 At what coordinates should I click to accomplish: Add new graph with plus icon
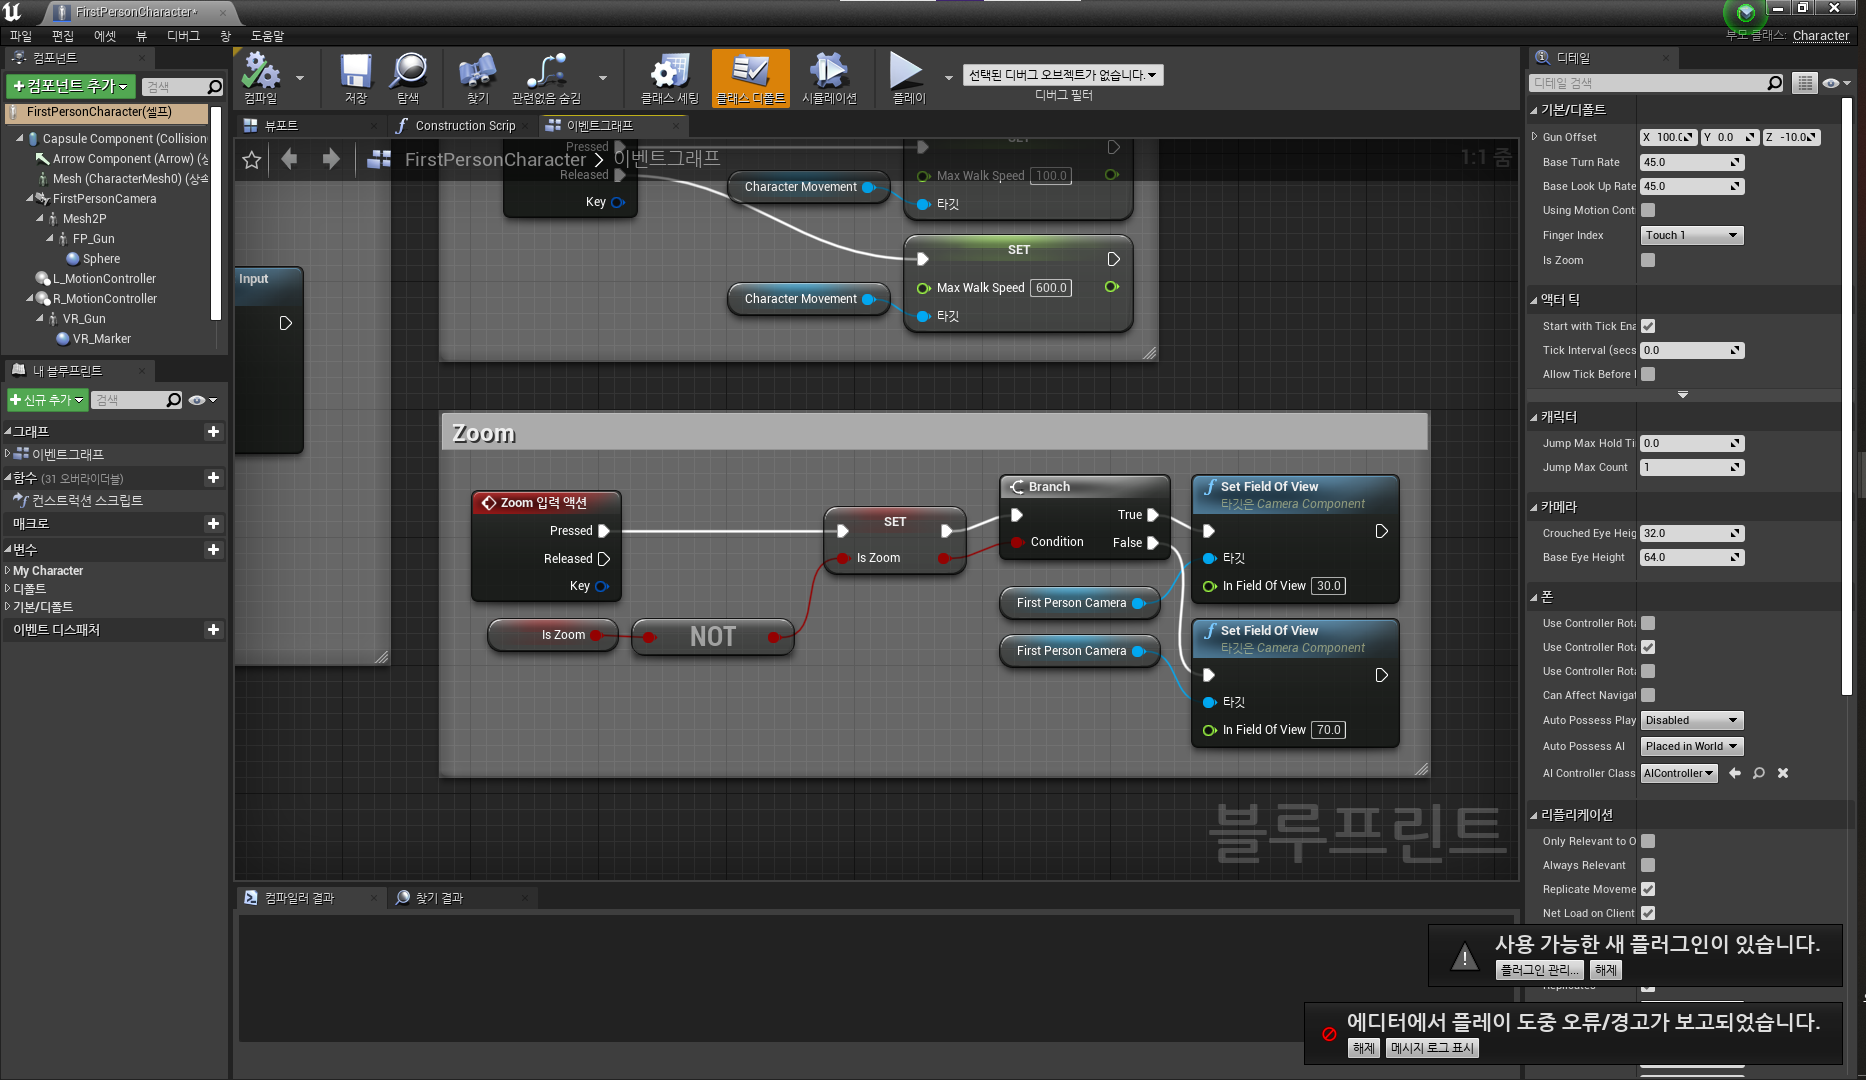(x=213, y=432)
